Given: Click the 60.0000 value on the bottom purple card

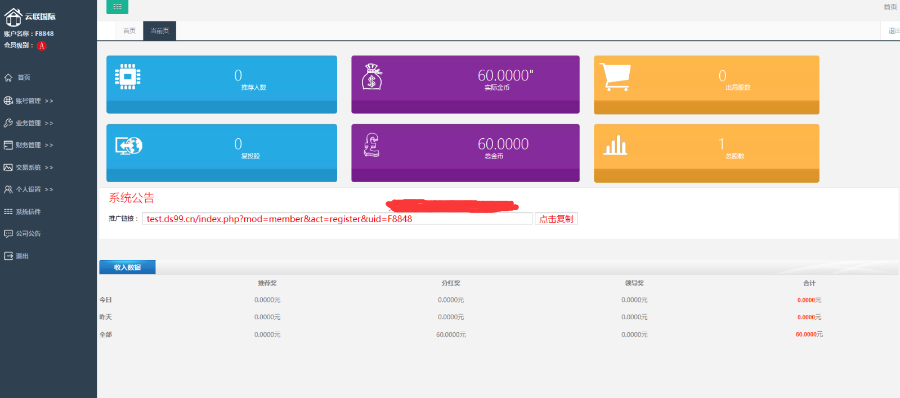Looking at the screenshot, I should tap(503, 144).
